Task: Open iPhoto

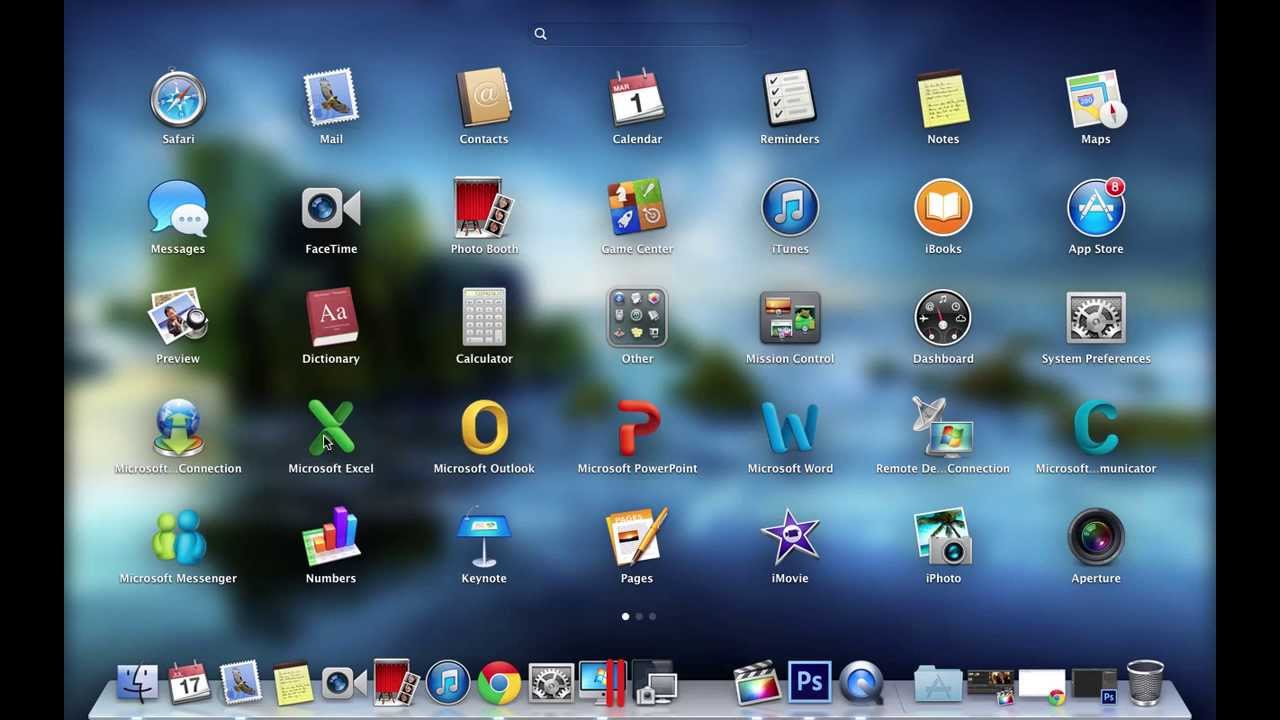Action: click(943, 539)
